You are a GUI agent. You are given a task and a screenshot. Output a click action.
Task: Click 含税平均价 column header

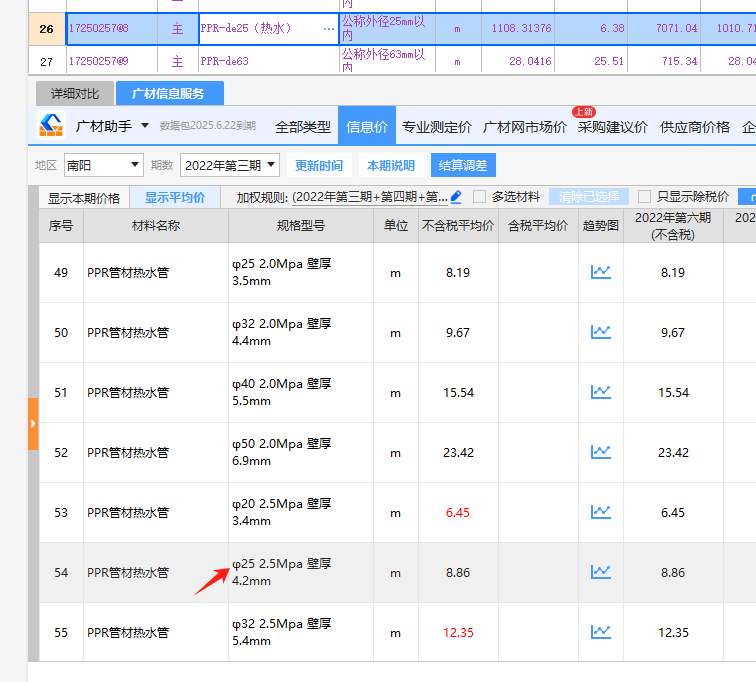[538, 226]
